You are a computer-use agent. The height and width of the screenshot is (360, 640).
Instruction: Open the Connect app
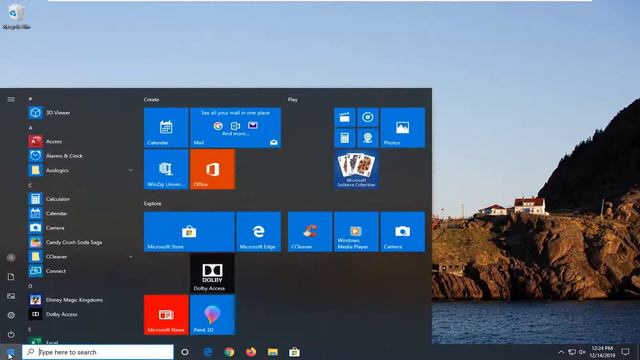(x=80, y=271)
